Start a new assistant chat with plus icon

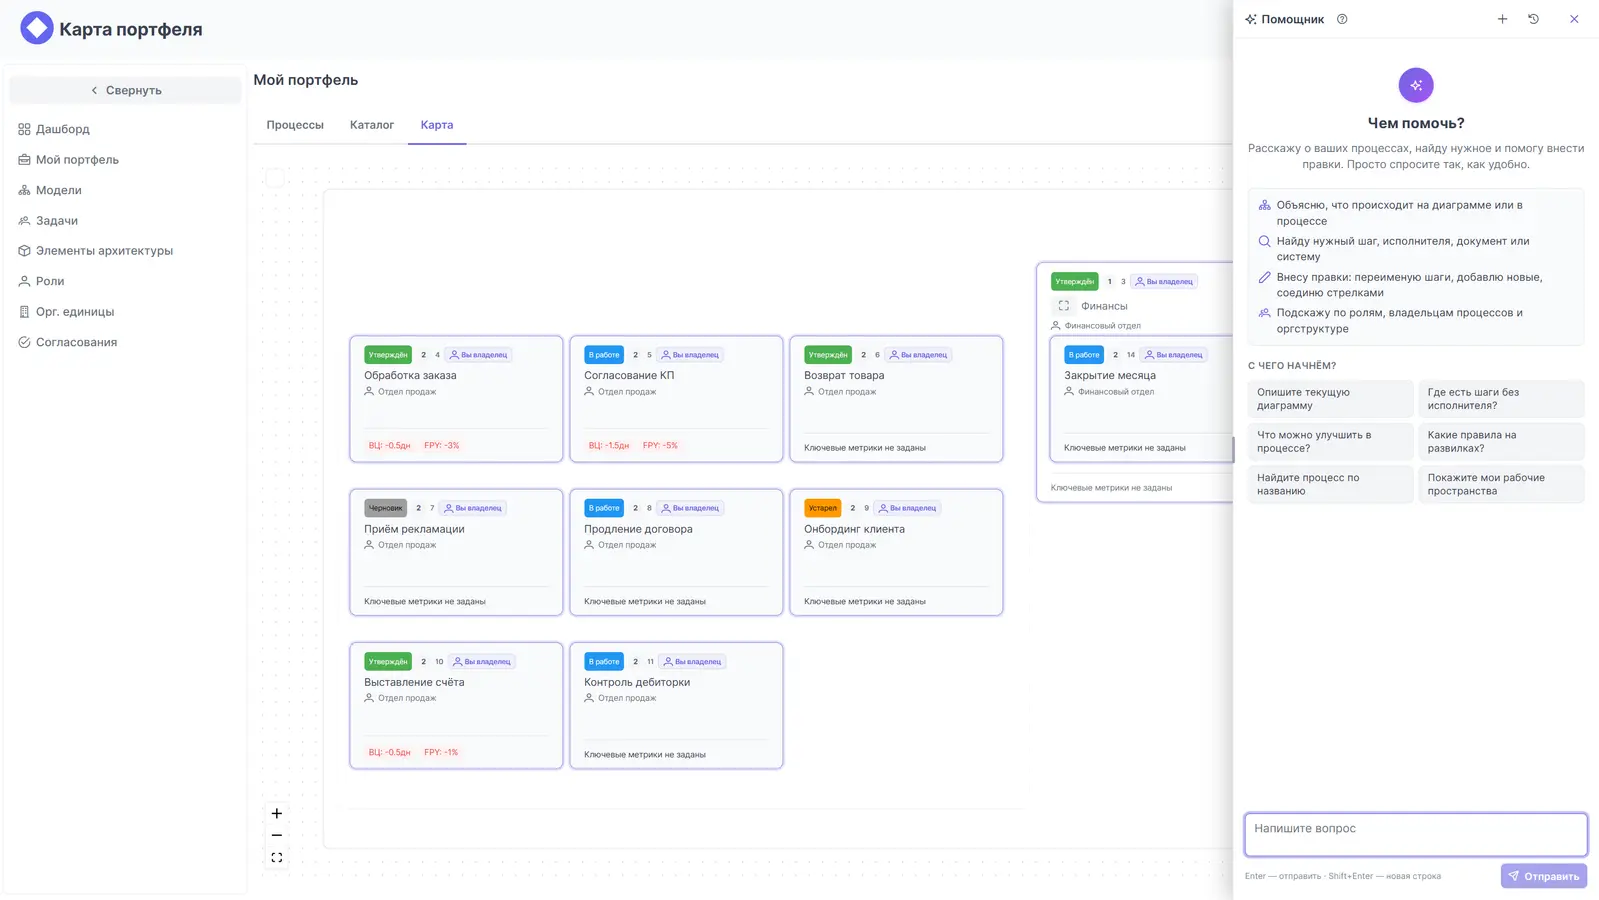[1502, 19]
